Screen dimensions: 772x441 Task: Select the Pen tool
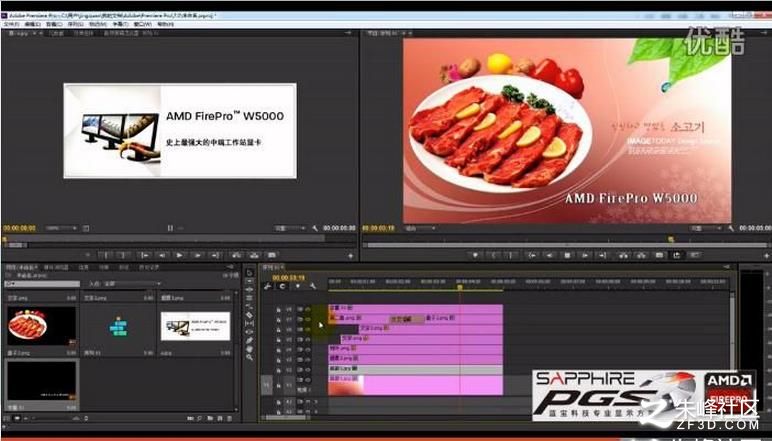point(250,341)
